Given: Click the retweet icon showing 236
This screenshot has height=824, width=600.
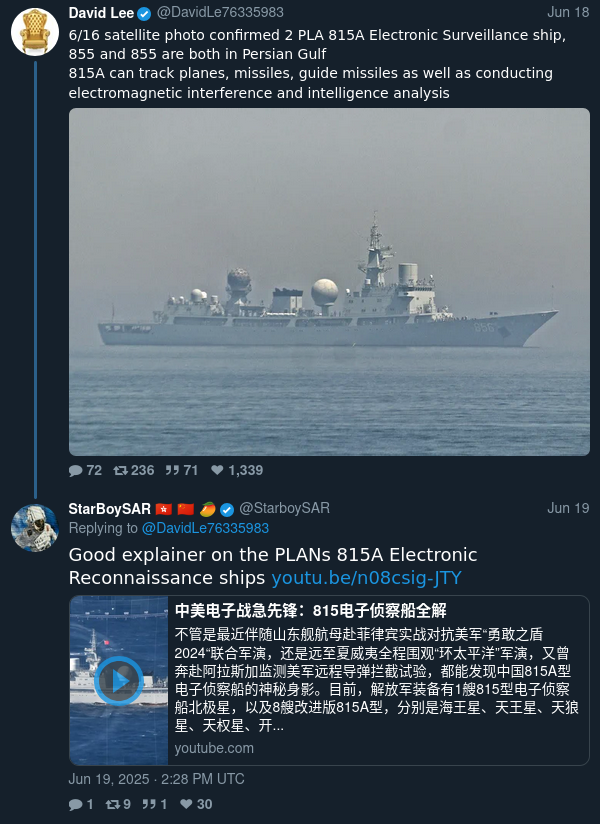Looking at the screenshot, I should [x=120, y=470].
